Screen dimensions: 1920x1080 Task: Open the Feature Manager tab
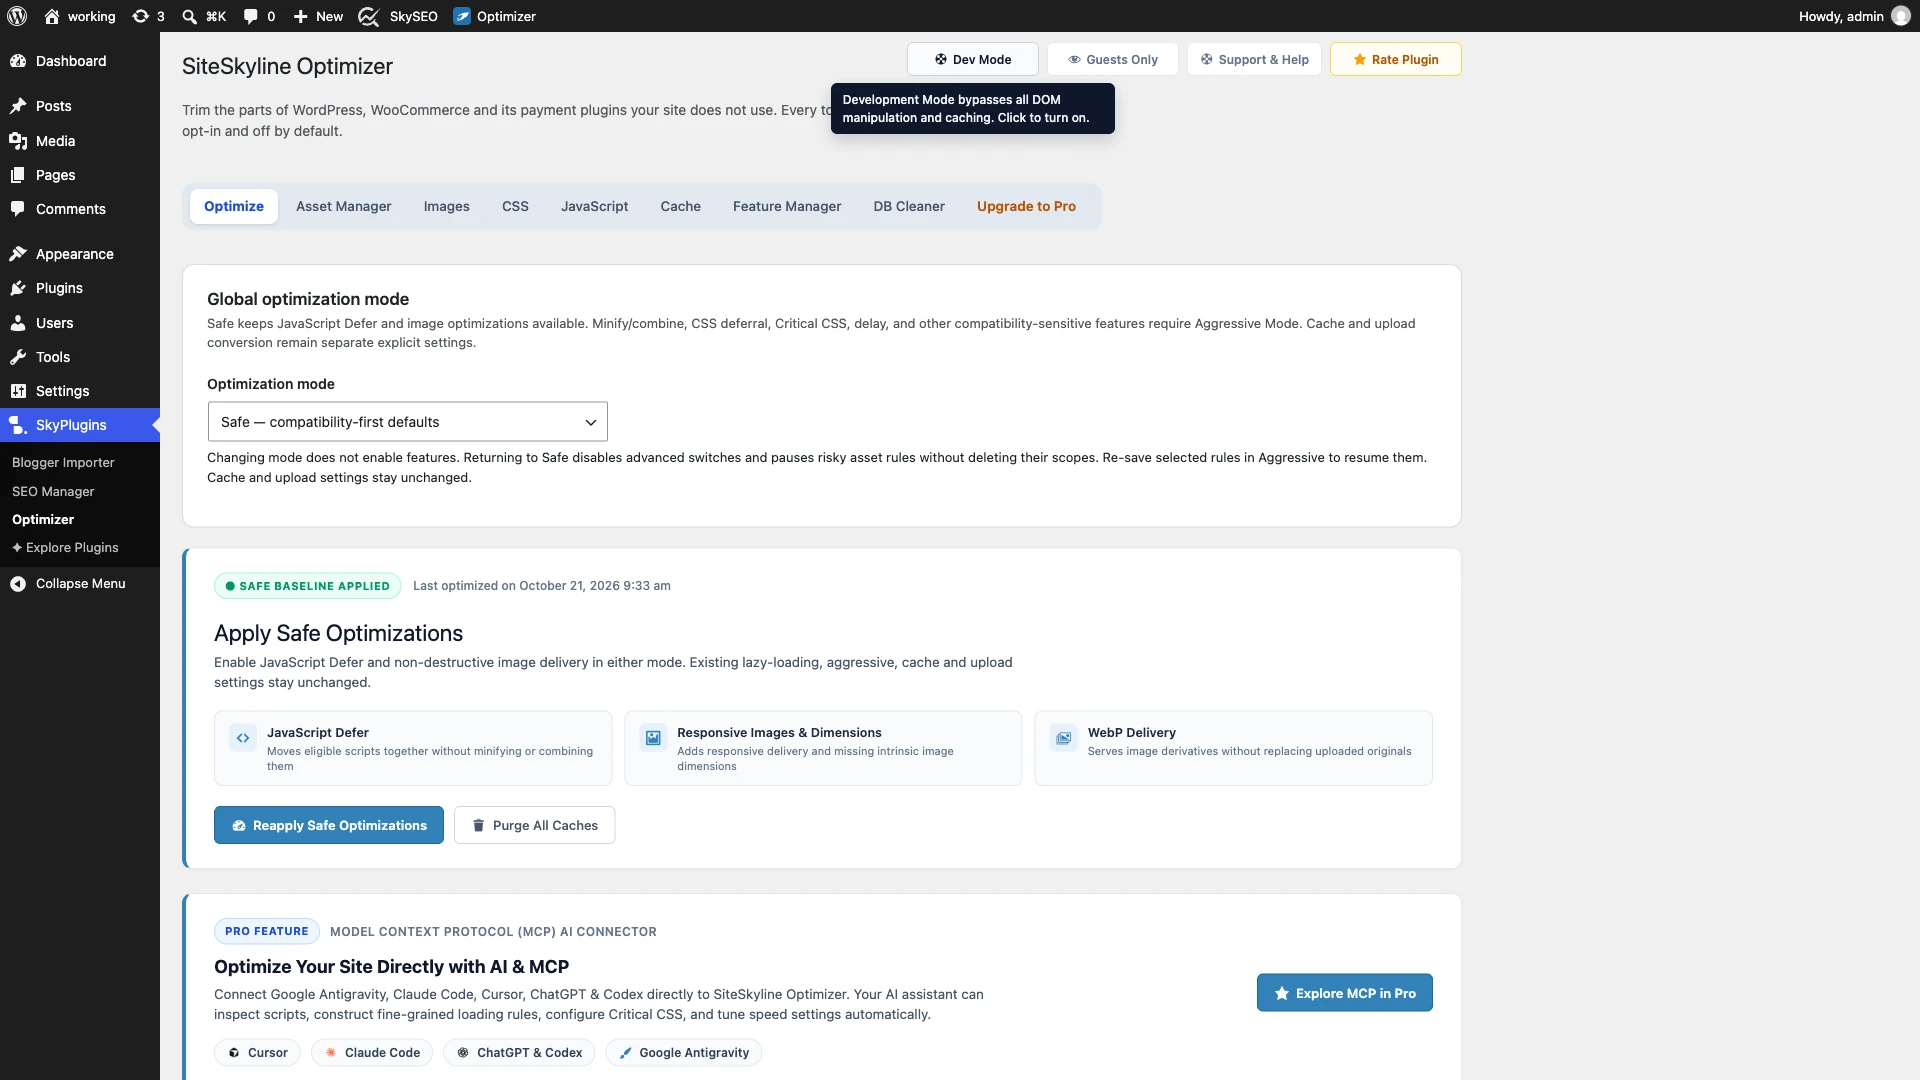coord(787,206)
